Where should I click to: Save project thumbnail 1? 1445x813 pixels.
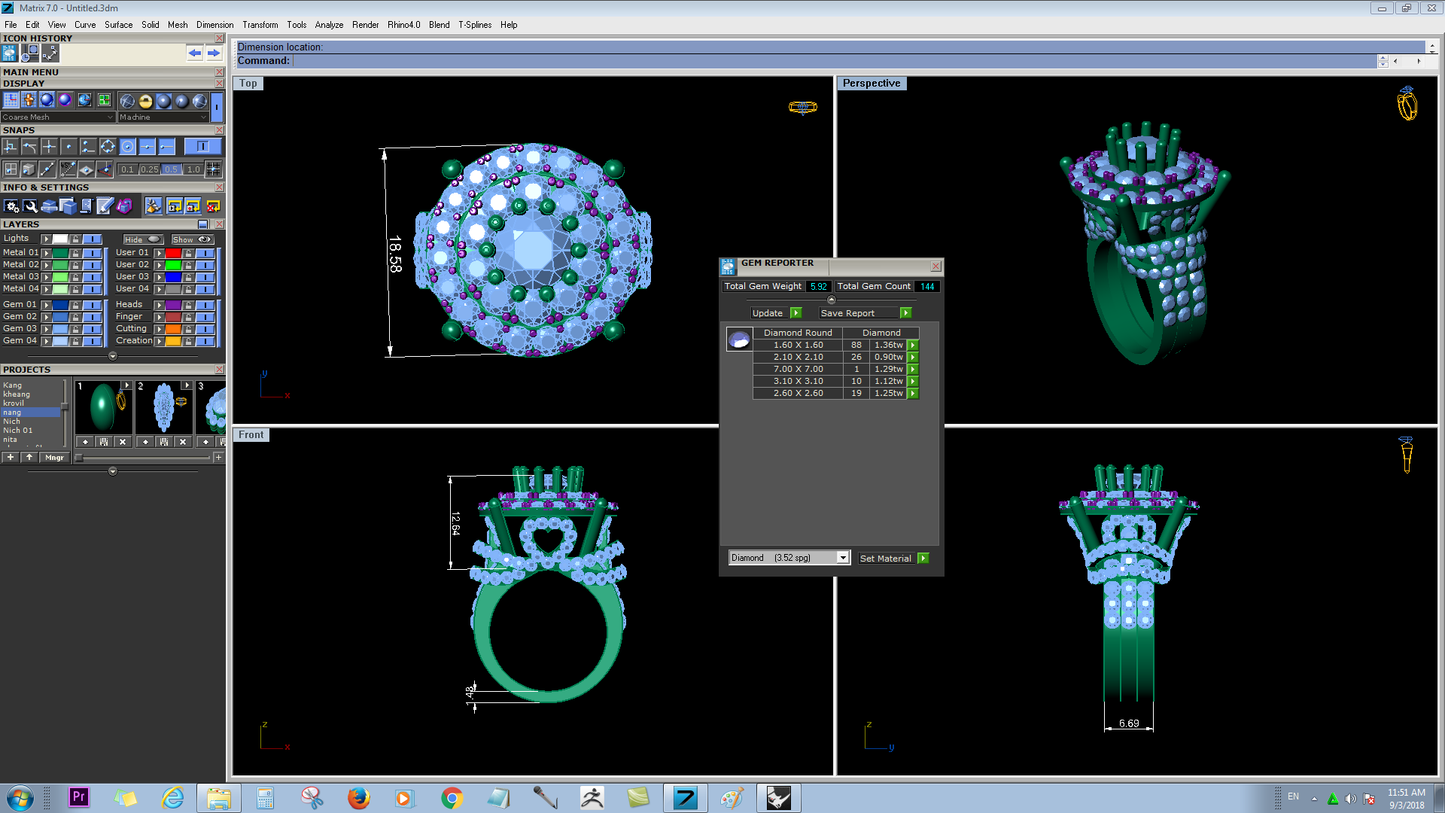[104, 441]
